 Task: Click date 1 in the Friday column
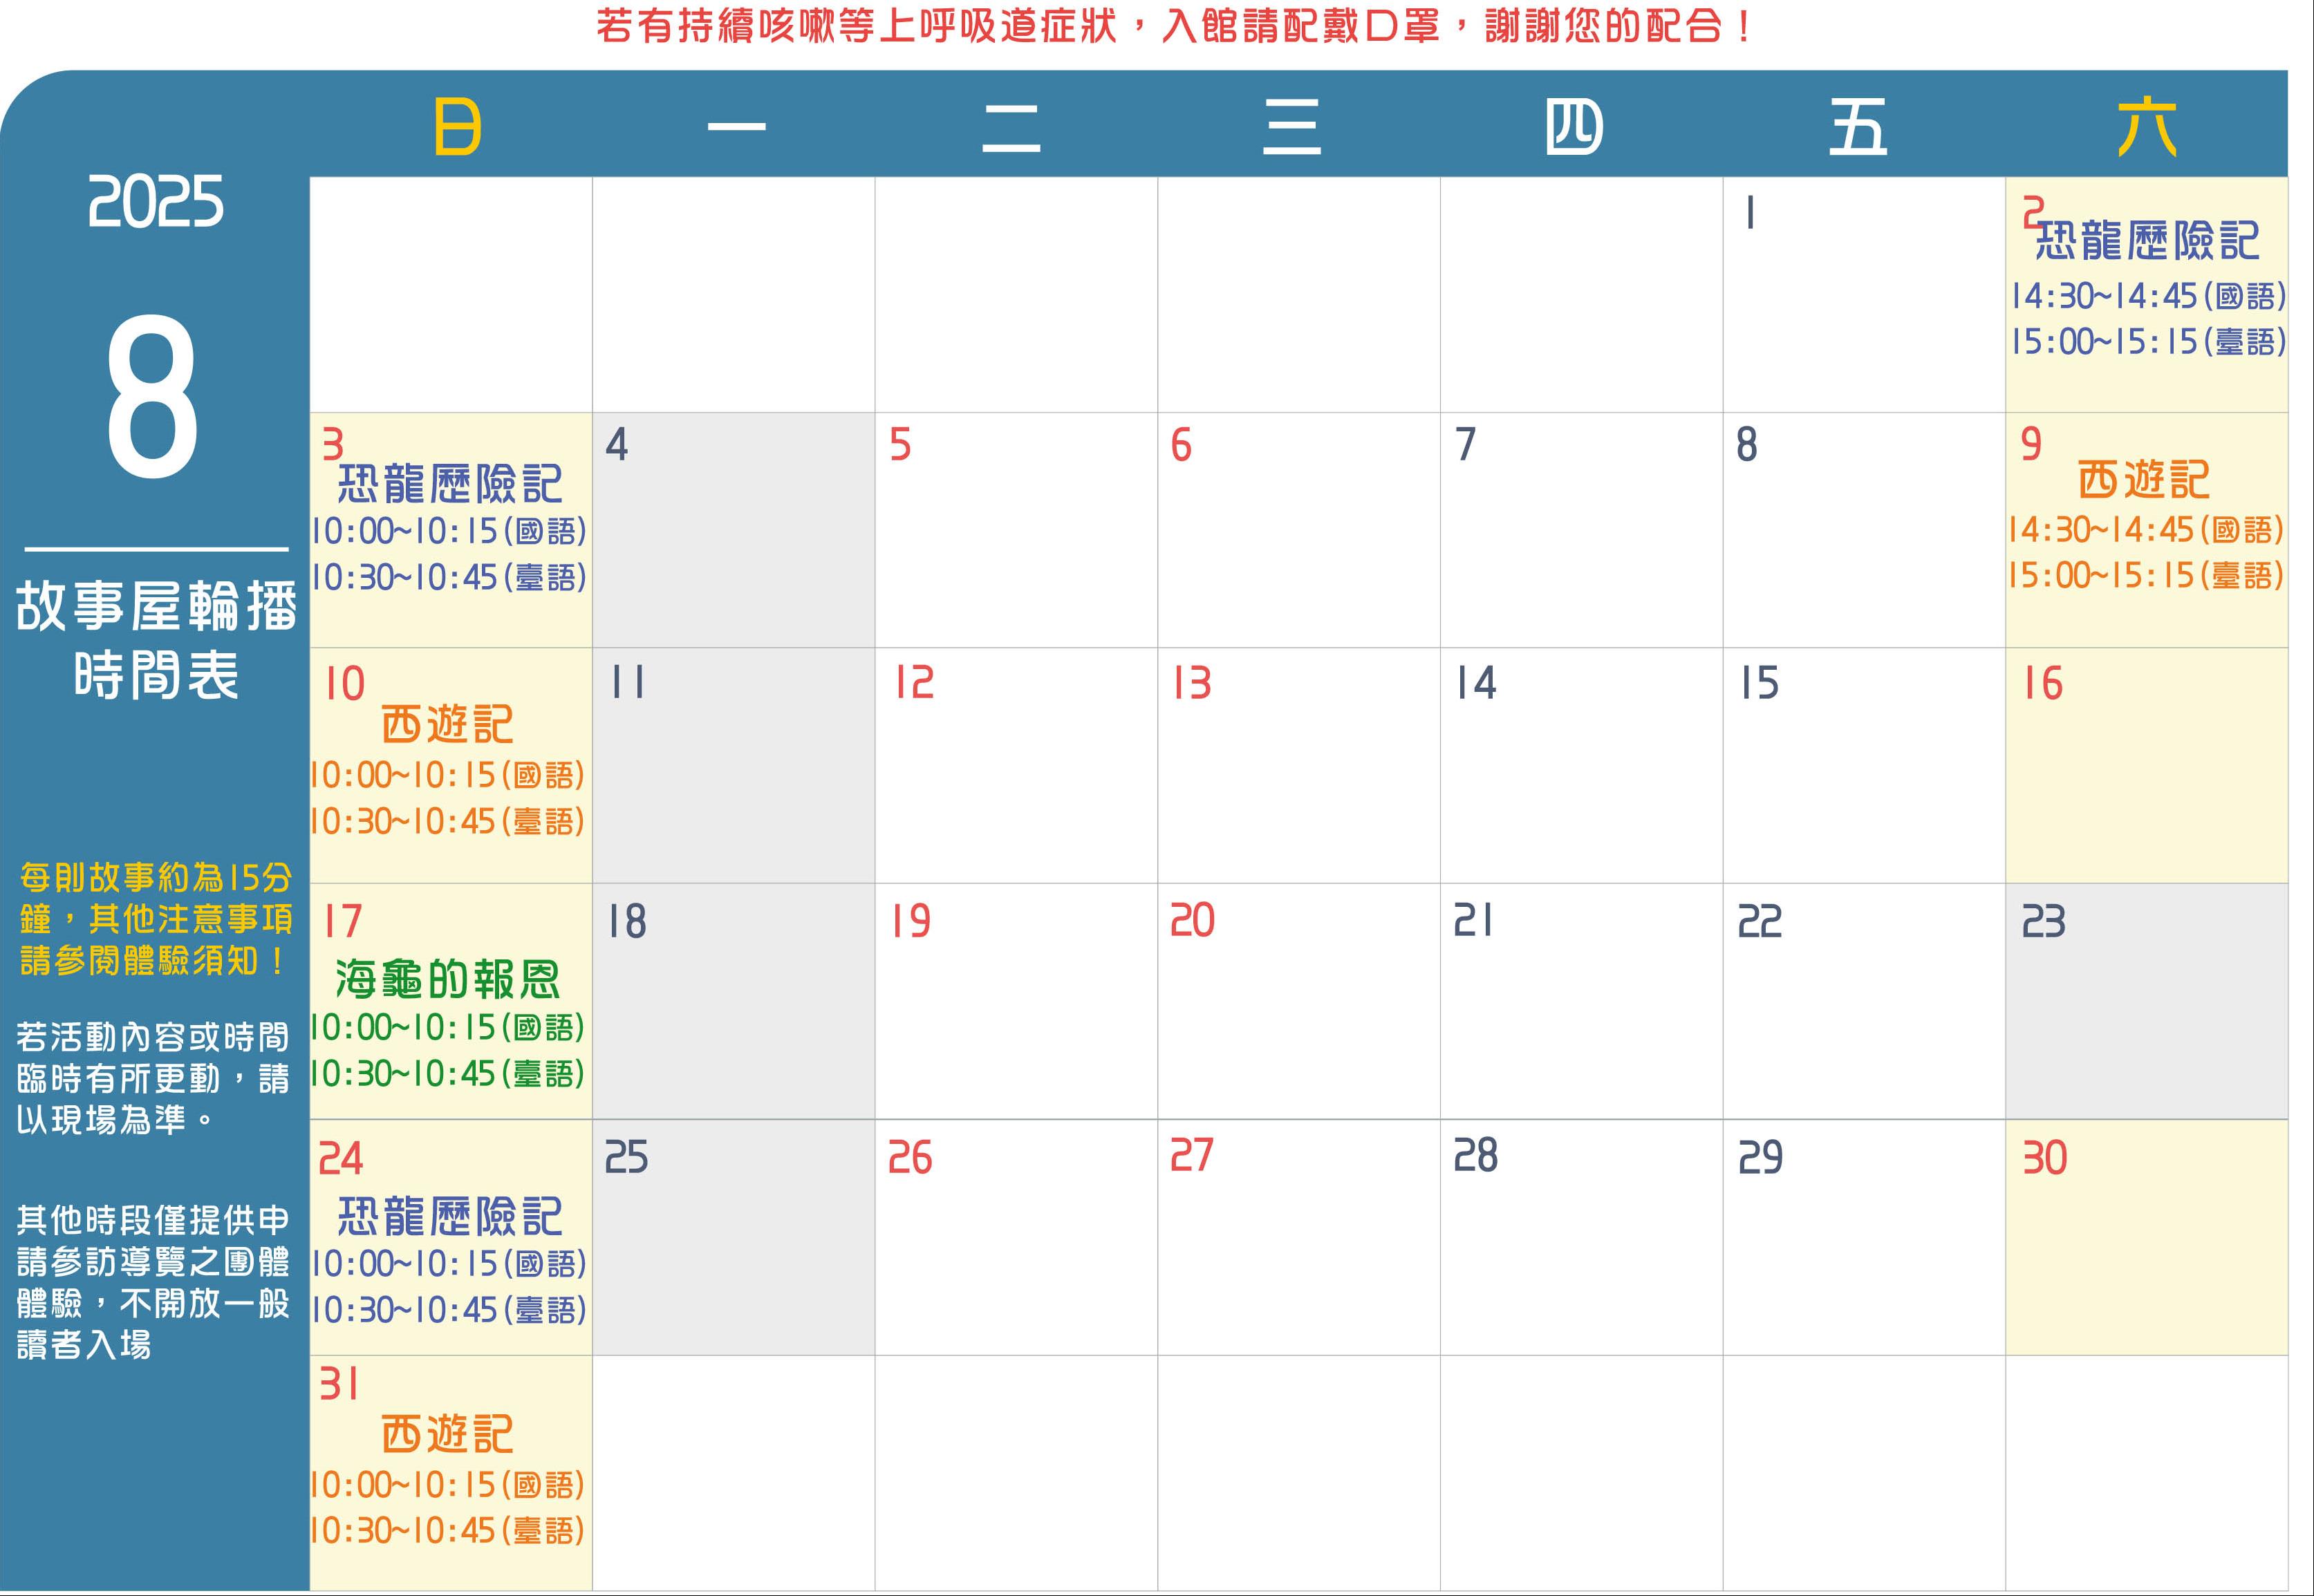pos(1749,212)
